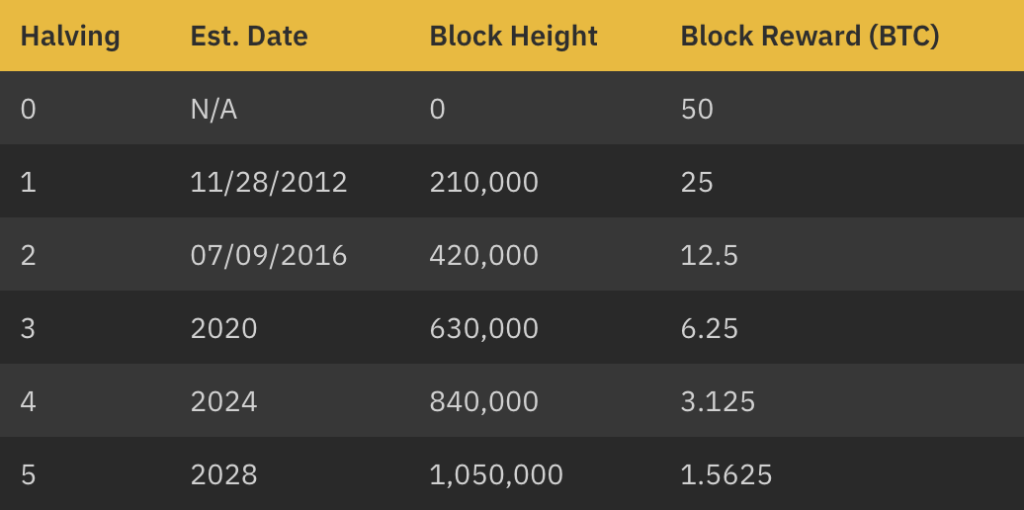Click the Block Reward (BTC) header
Screen dimensions: 1024x510
click(x=810, y=36)
